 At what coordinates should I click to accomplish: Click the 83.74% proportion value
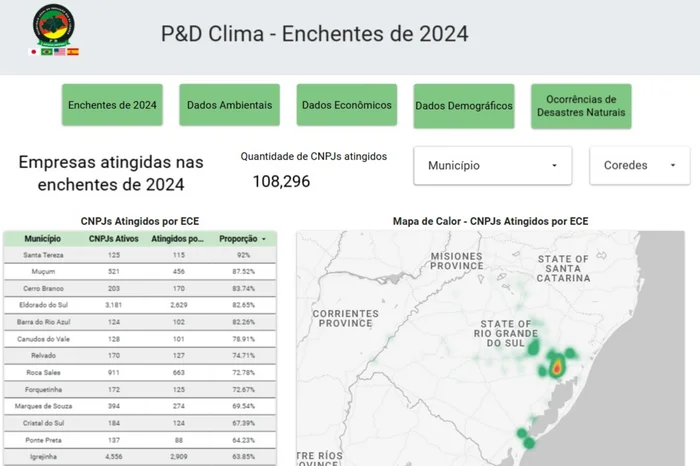243,288
